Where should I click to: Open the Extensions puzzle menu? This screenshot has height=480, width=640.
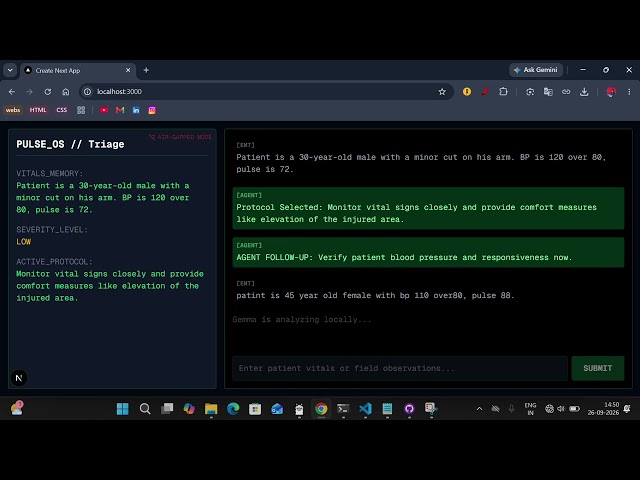coord(503,92)
